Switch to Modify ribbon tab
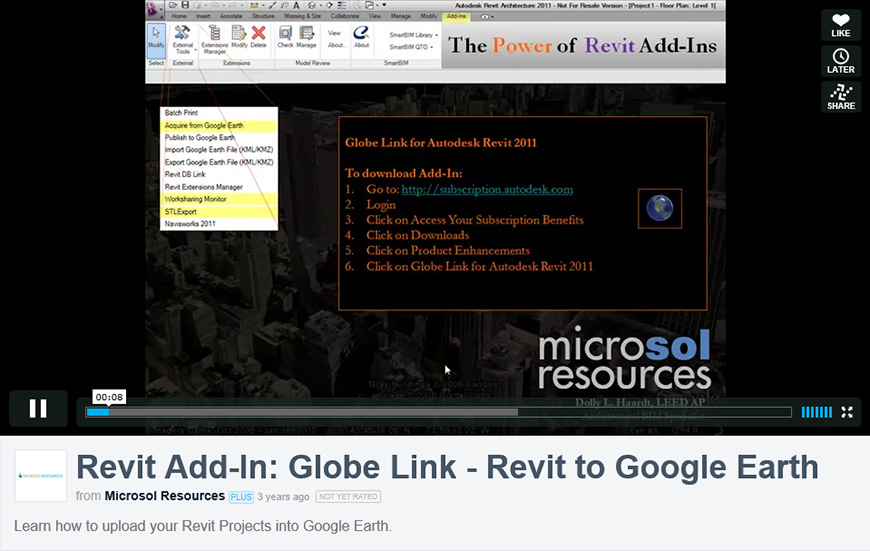This screenshot has width=870, height=551. pyautogui.click(x=428, y=16)
